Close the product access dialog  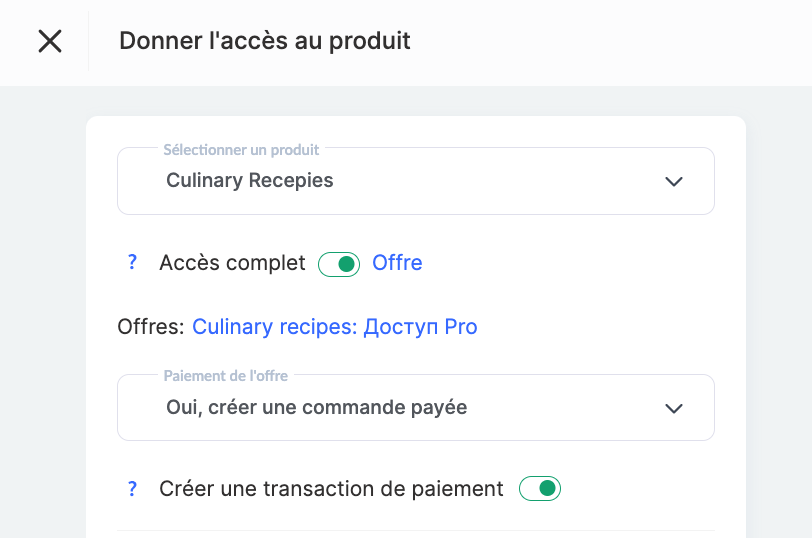tap(50, 41)
